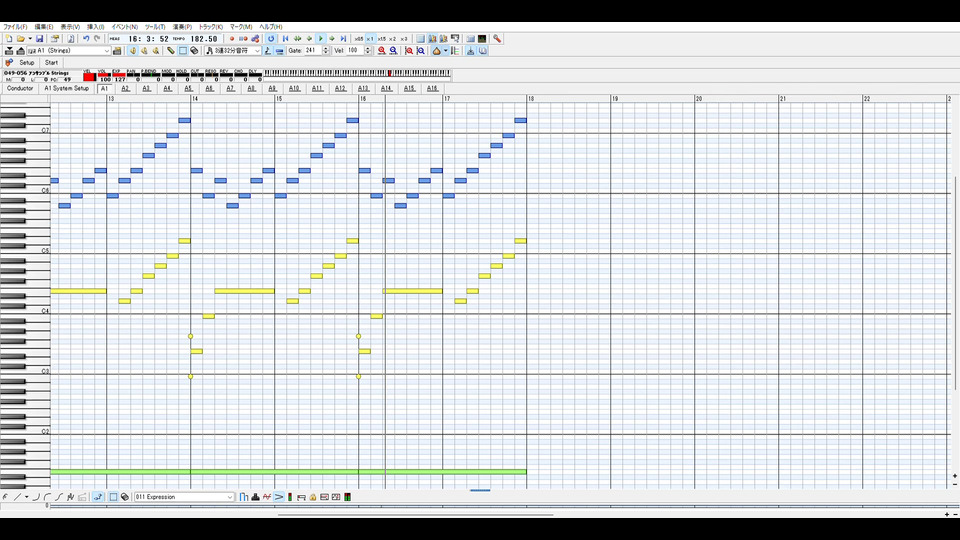960x540 pixels.
Task: Toggle the velocity bar graph icon
Action: click(x=244, y=497)
